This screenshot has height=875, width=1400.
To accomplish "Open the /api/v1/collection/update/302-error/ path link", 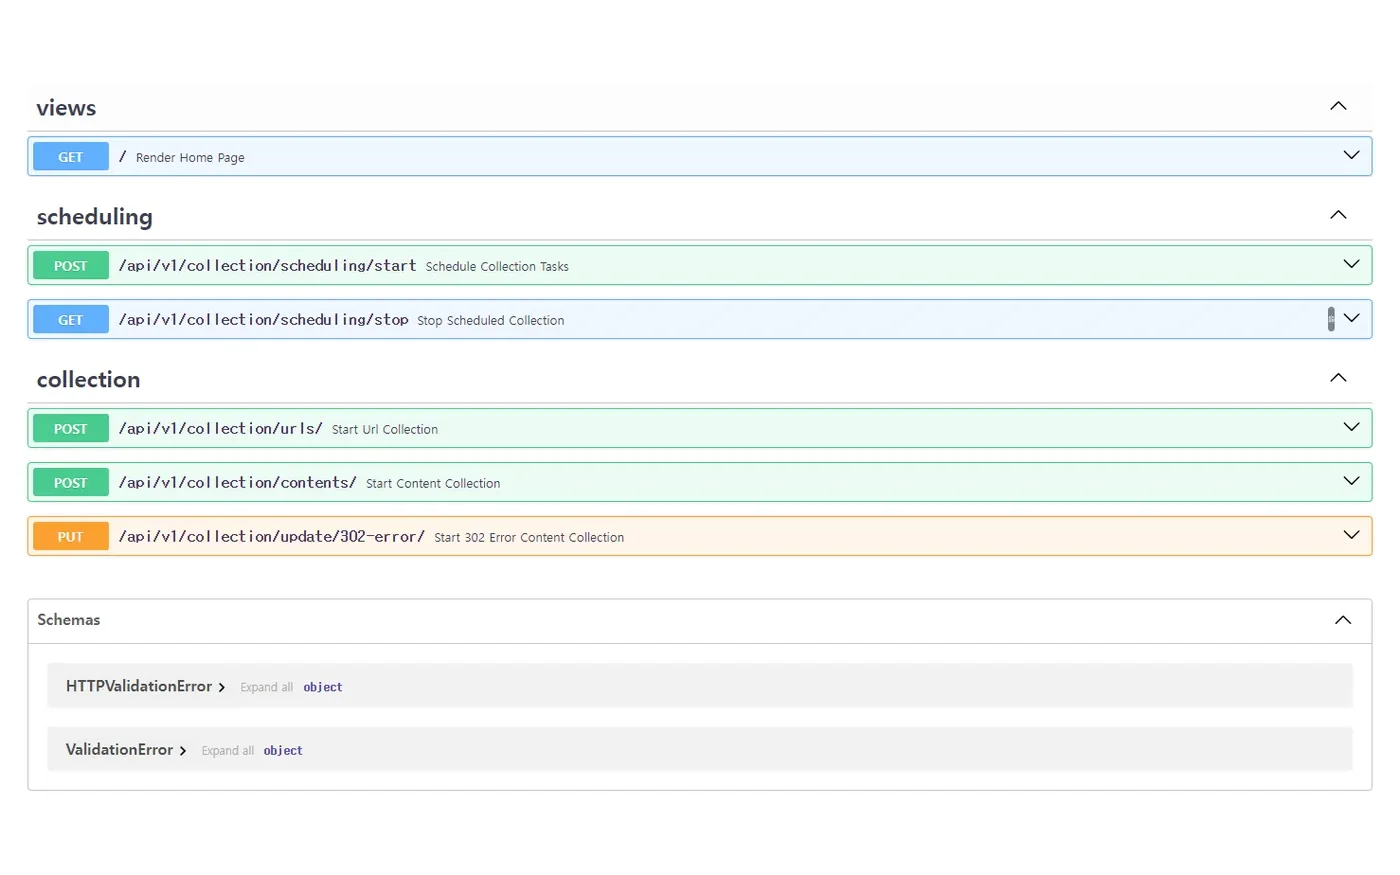I will click(x=271, y=537).
